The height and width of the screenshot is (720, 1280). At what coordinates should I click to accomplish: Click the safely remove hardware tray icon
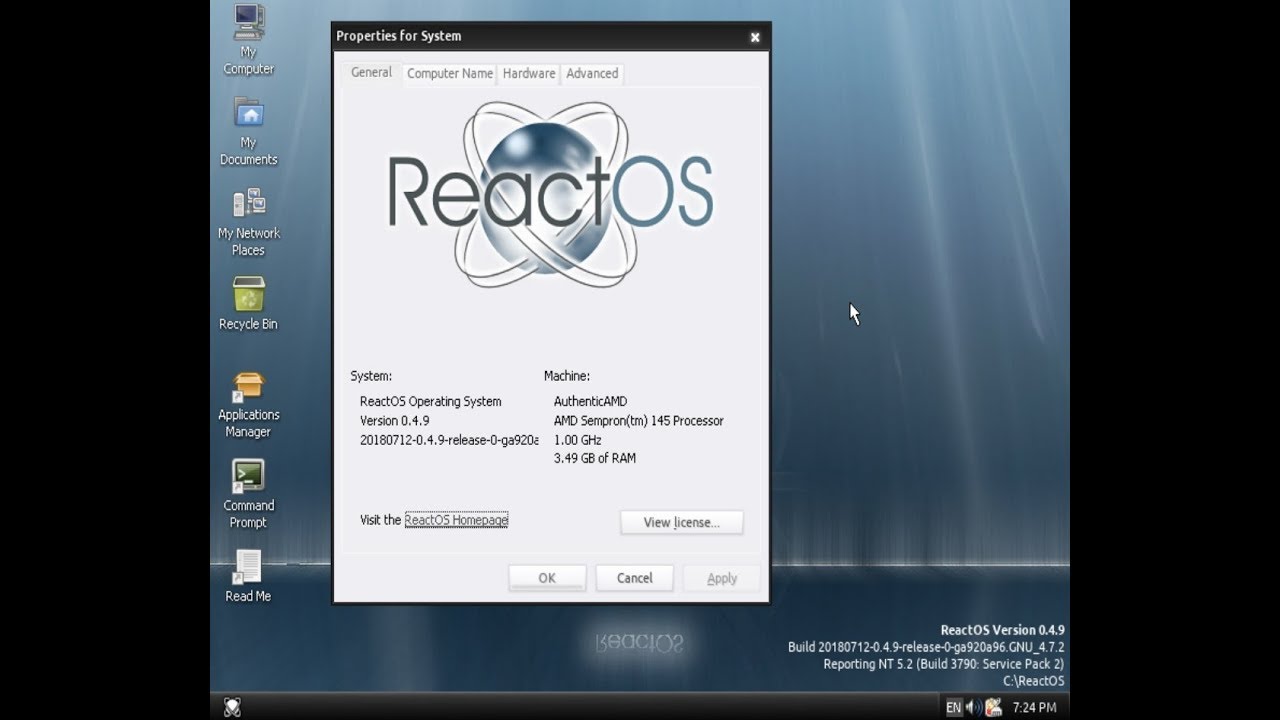click(x=994, y=707)
